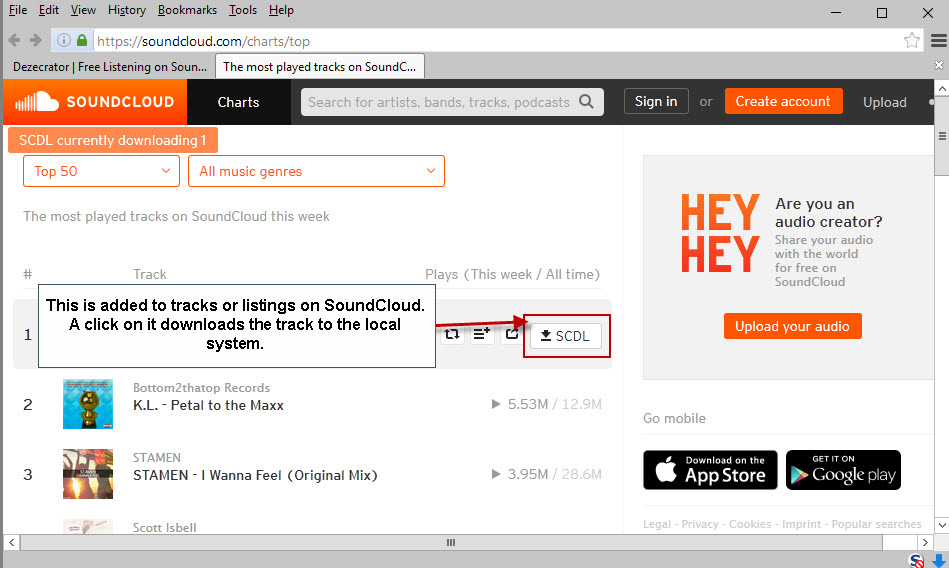Click the status bar S blocker icon
949x568 pixels.
916,561
